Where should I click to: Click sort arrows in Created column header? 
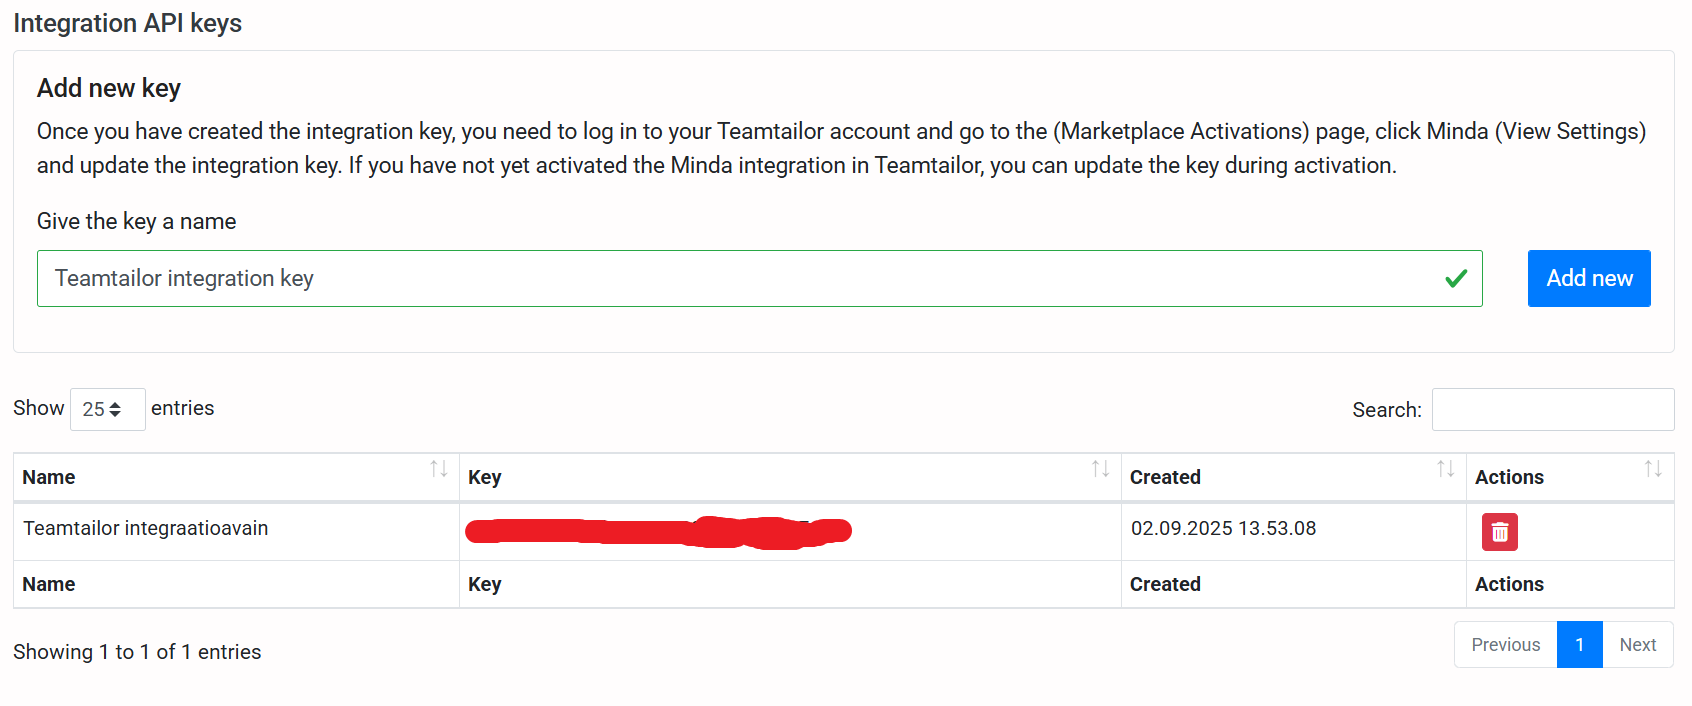point(1445,469)
